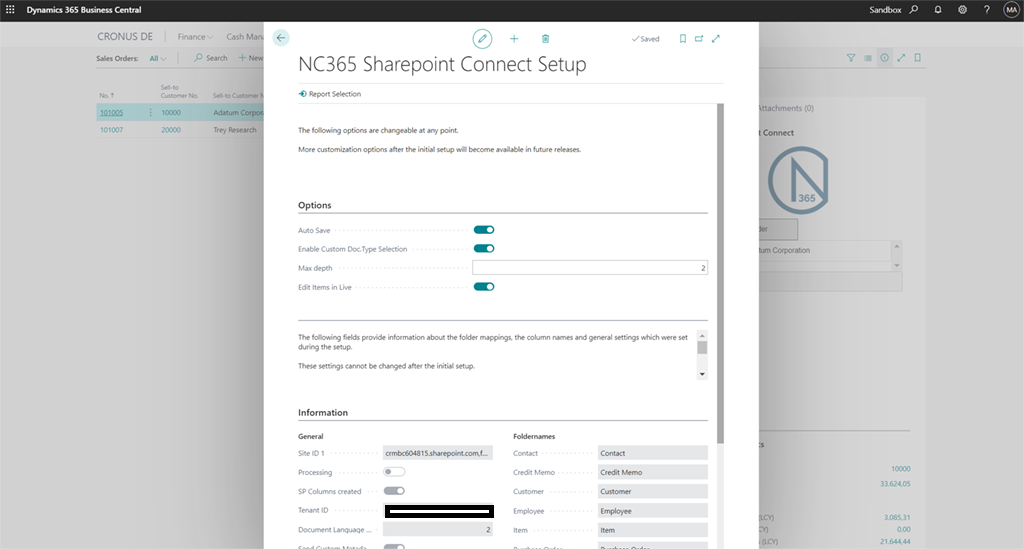Screen dimensions: 1024x549
Task: Go back with the arrow button
Action: coord(281,38)
